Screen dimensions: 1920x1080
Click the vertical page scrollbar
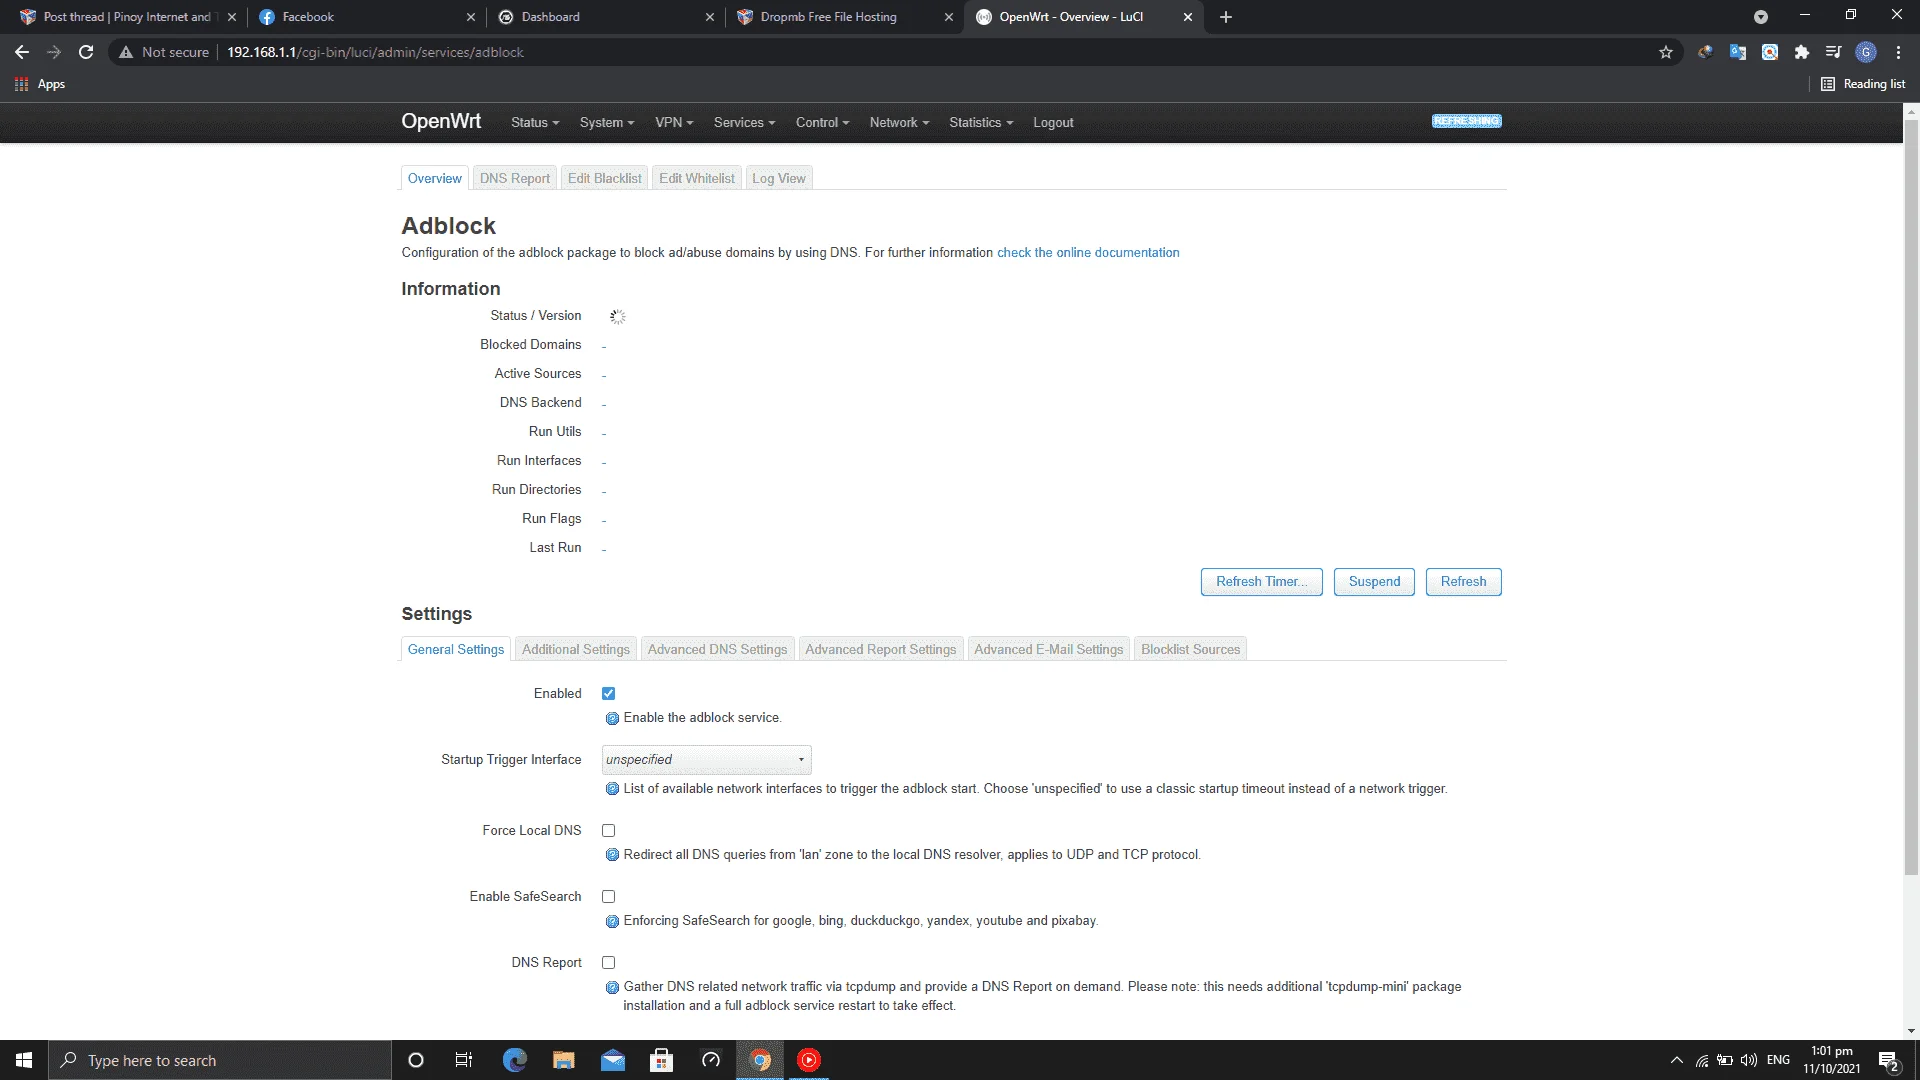pyautogui.click(x=1911, y=498)
